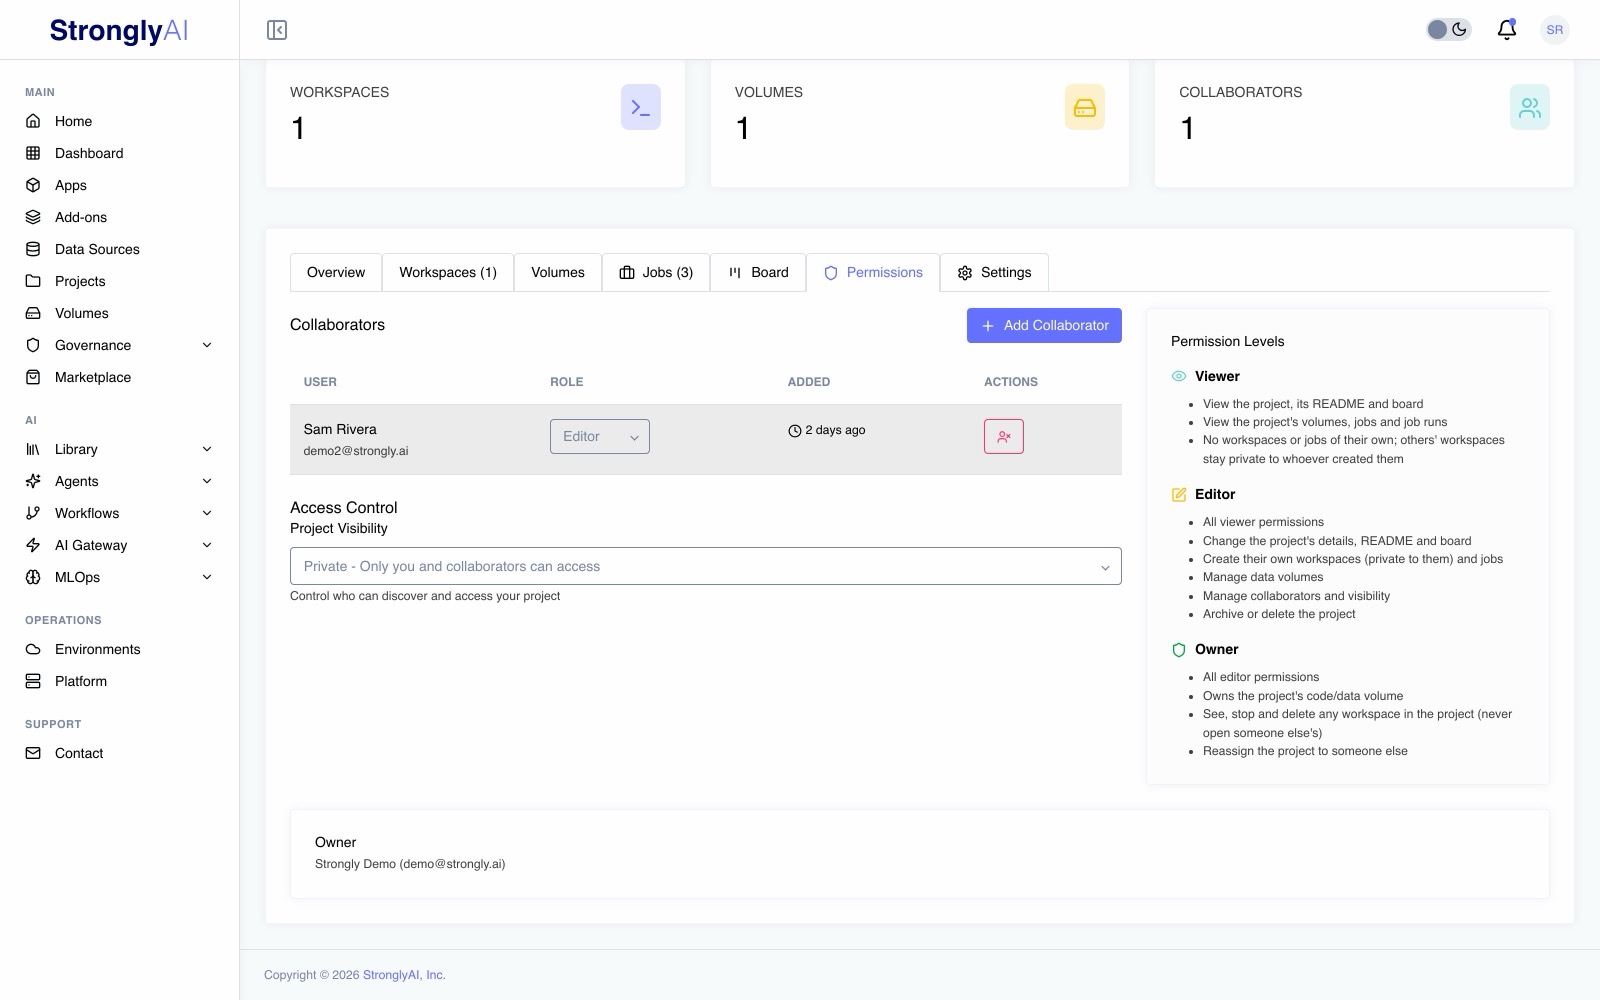This screenshot has height=1000, width=1600.
Task: Click owner text 'Strongly Demo (demo@strongly.ai)'
Action: coord(410,864)
